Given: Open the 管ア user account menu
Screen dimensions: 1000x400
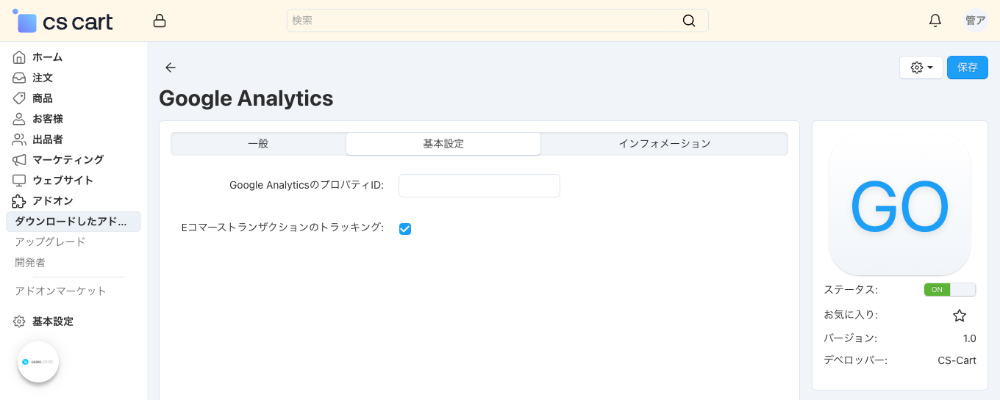Looking at the screenshot, I should pos(975,20).
